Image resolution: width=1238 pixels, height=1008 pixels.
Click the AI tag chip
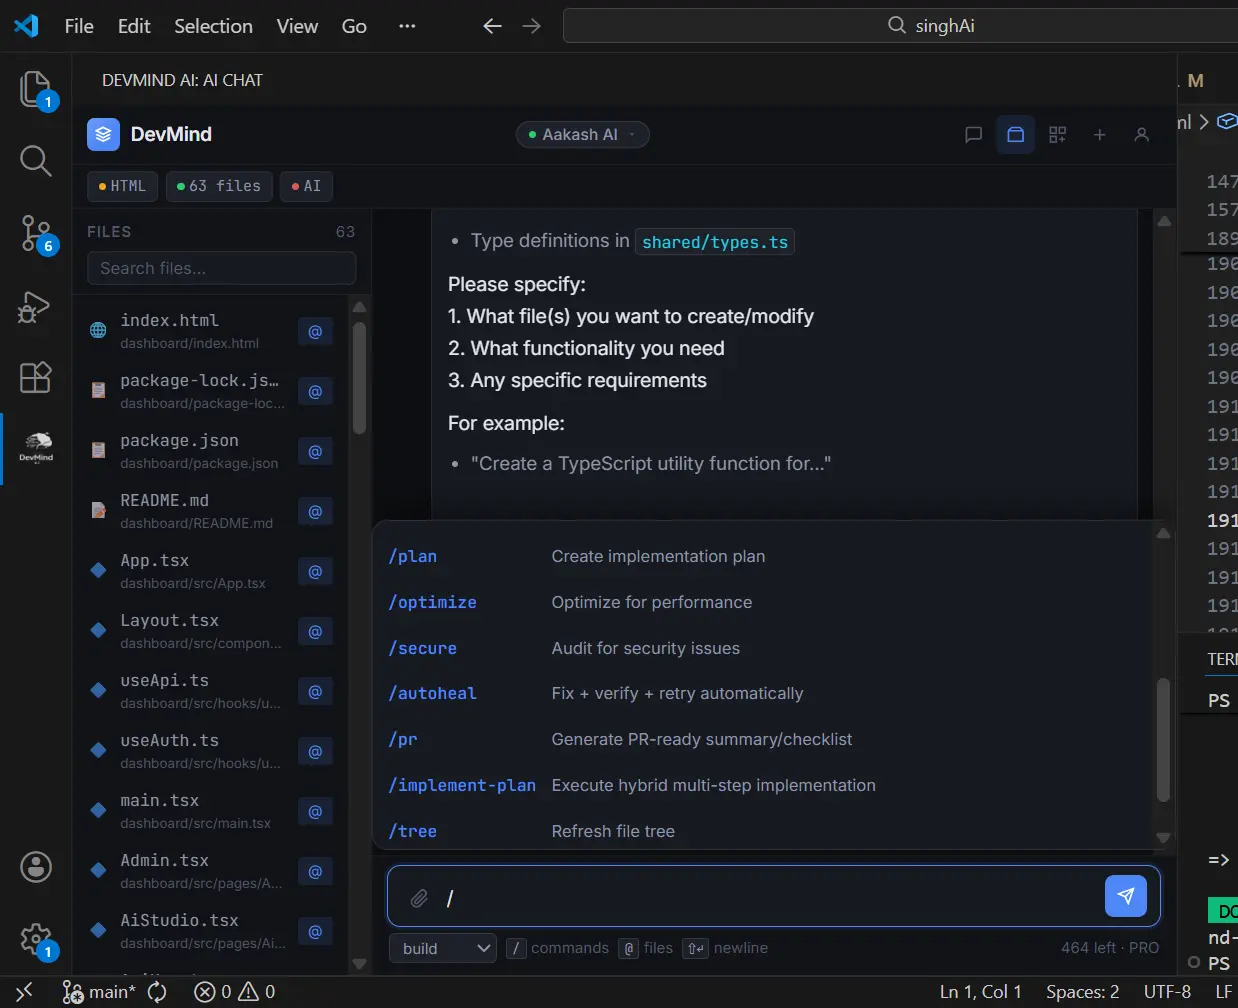(x=306, y=186)
